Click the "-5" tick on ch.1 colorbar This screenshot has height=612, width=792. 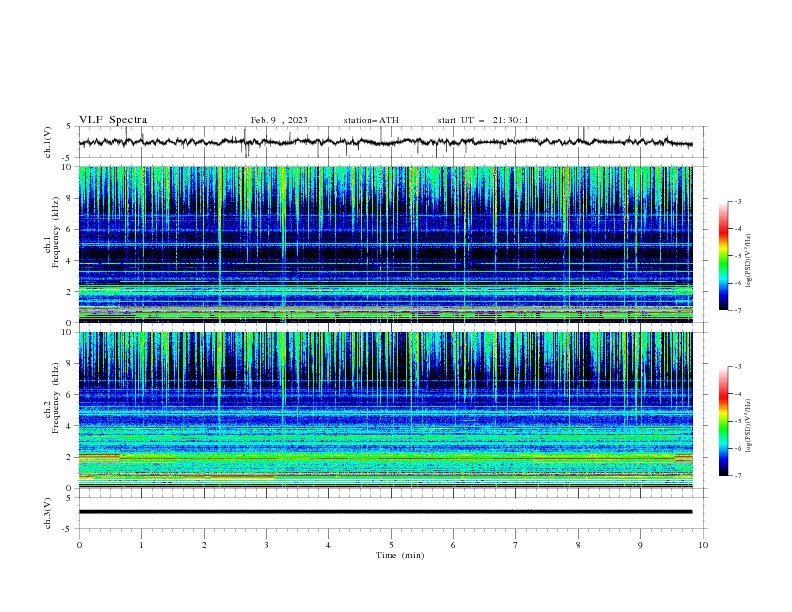737,256
